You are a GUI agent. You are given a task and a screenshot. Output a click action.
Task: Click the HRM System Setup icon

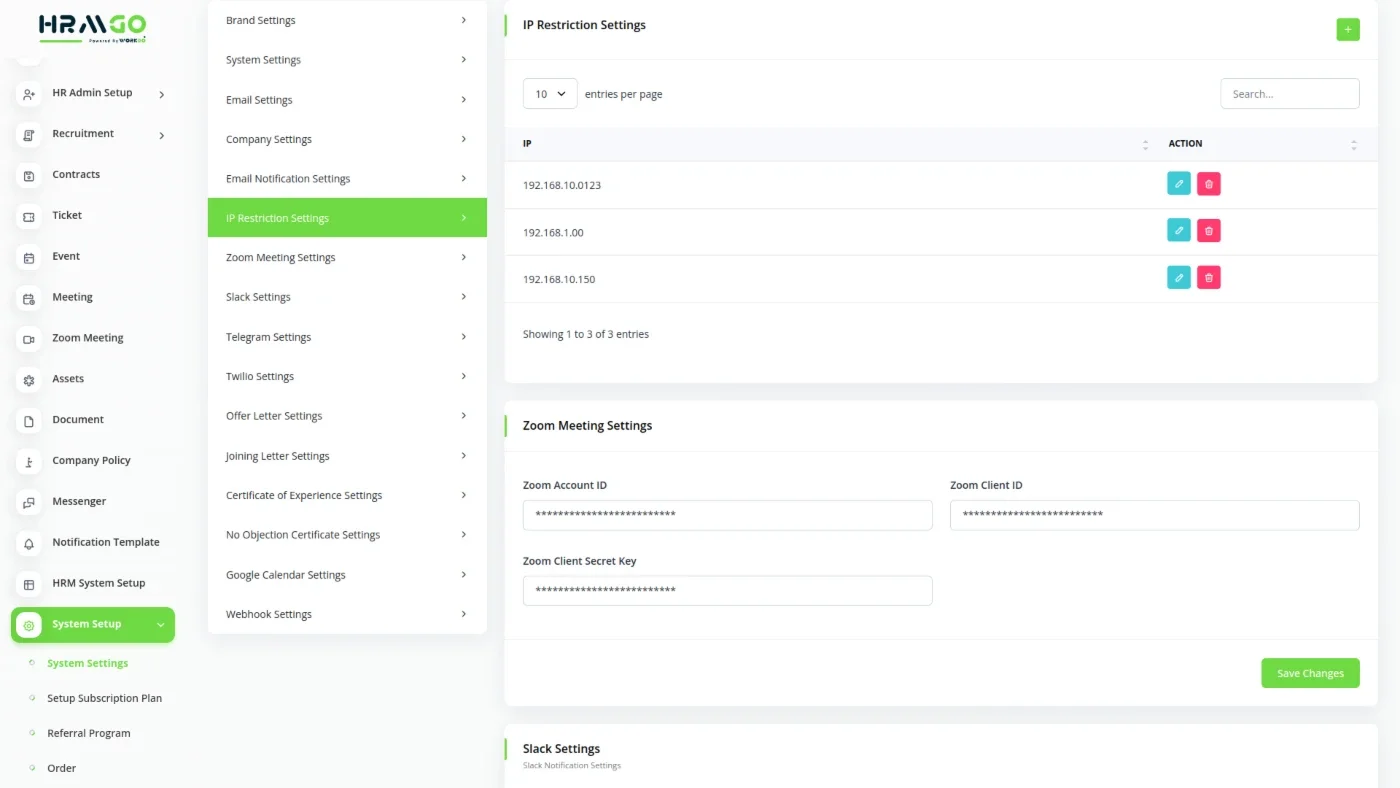29,585
